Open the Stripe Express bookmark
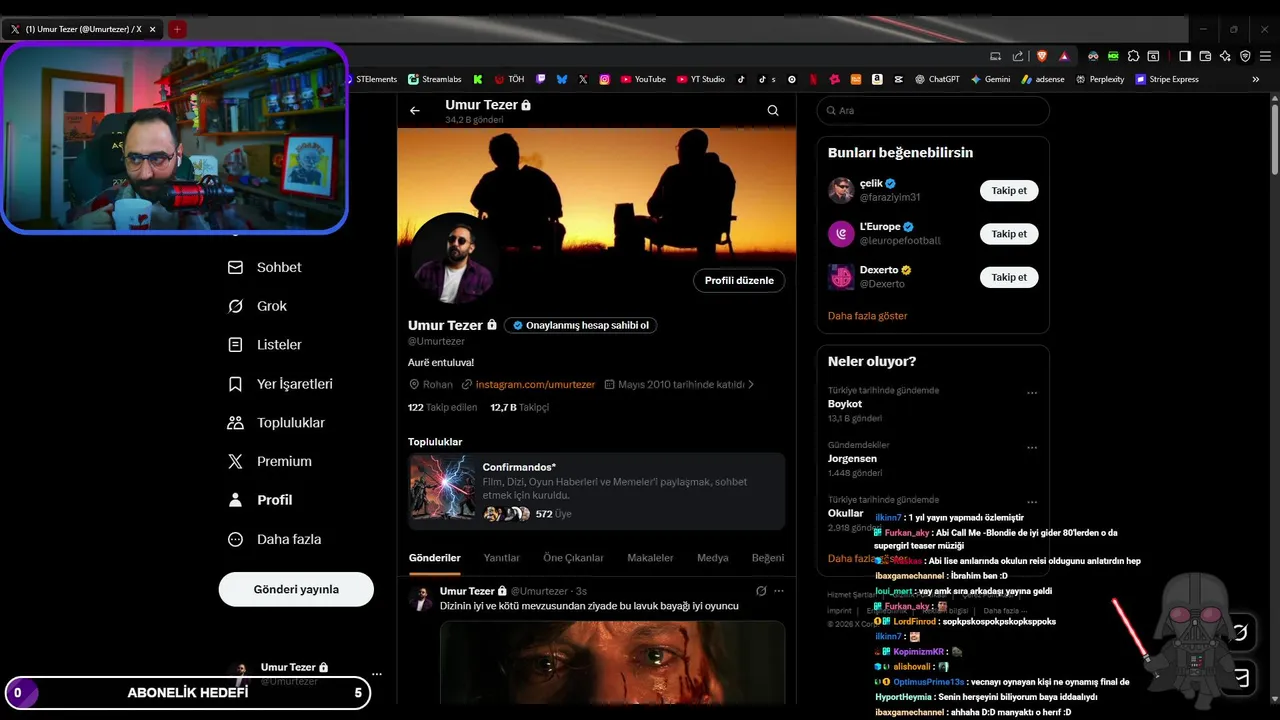Viewport: 1280px width, 720px height. [1167, 79]
